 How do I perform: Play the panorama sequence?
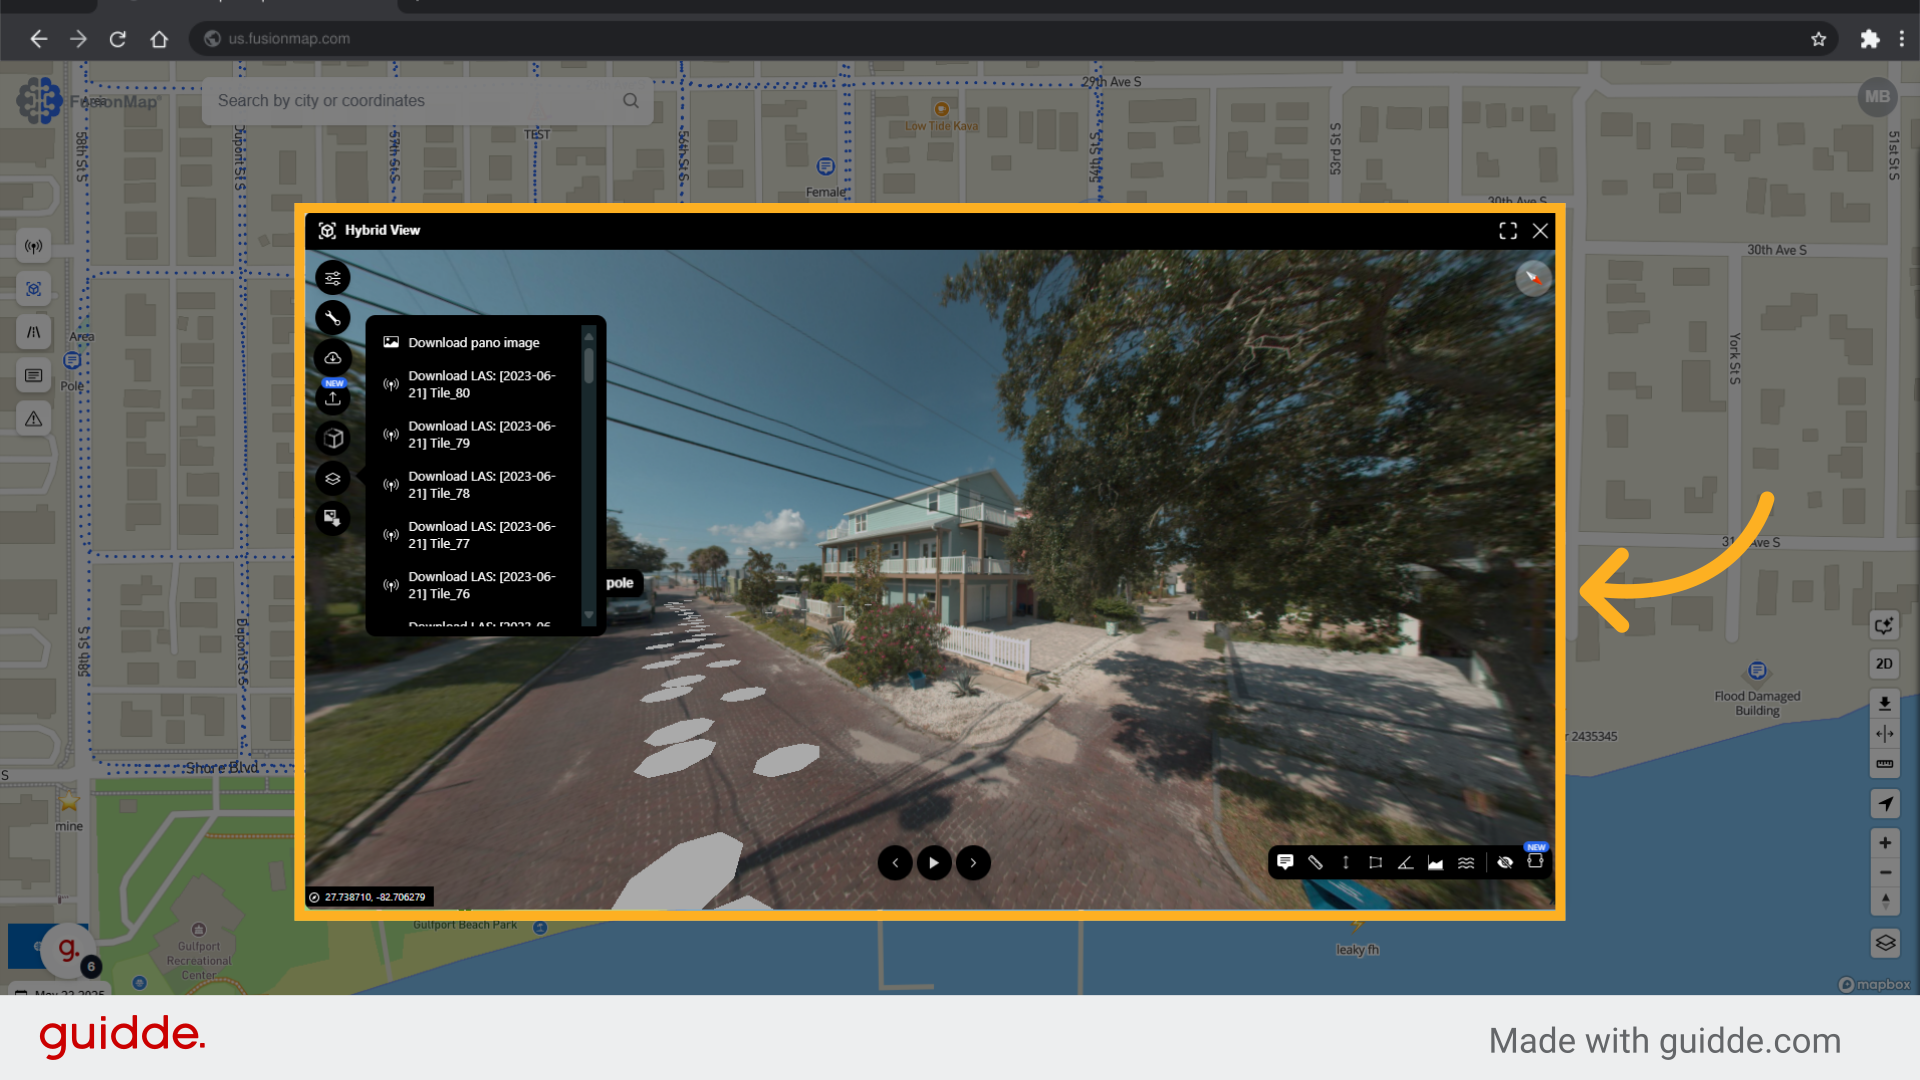pos(934,863)
